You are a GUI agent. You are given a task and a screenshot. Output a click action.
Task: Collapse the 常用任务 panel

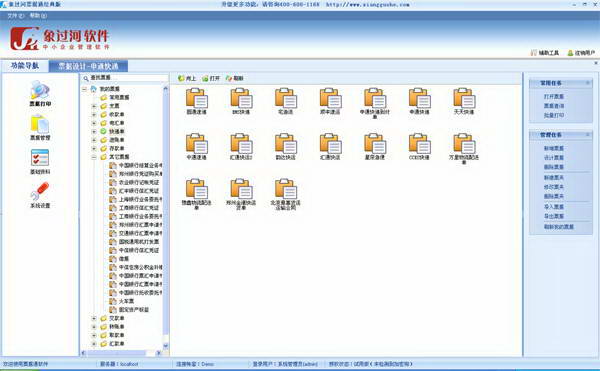pos(588,83)
